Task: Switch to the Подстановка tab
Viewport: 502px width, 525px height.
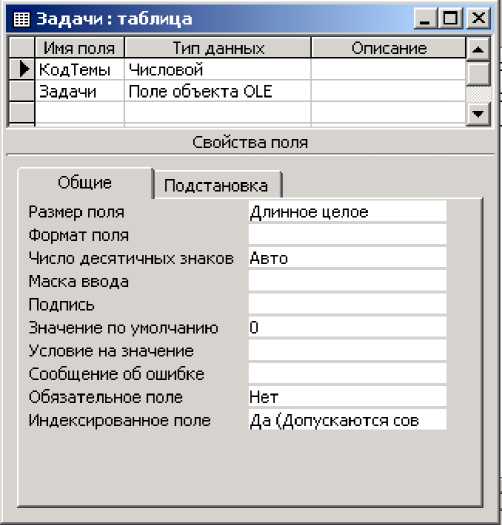Action: (x=216, y=185)
